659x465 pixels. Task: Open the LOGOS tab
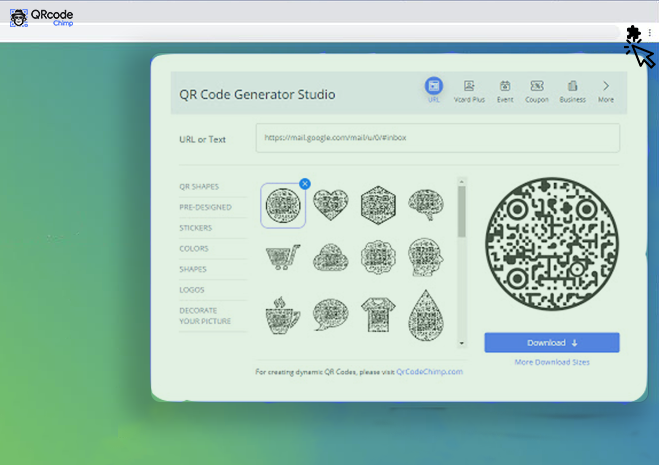192,289
